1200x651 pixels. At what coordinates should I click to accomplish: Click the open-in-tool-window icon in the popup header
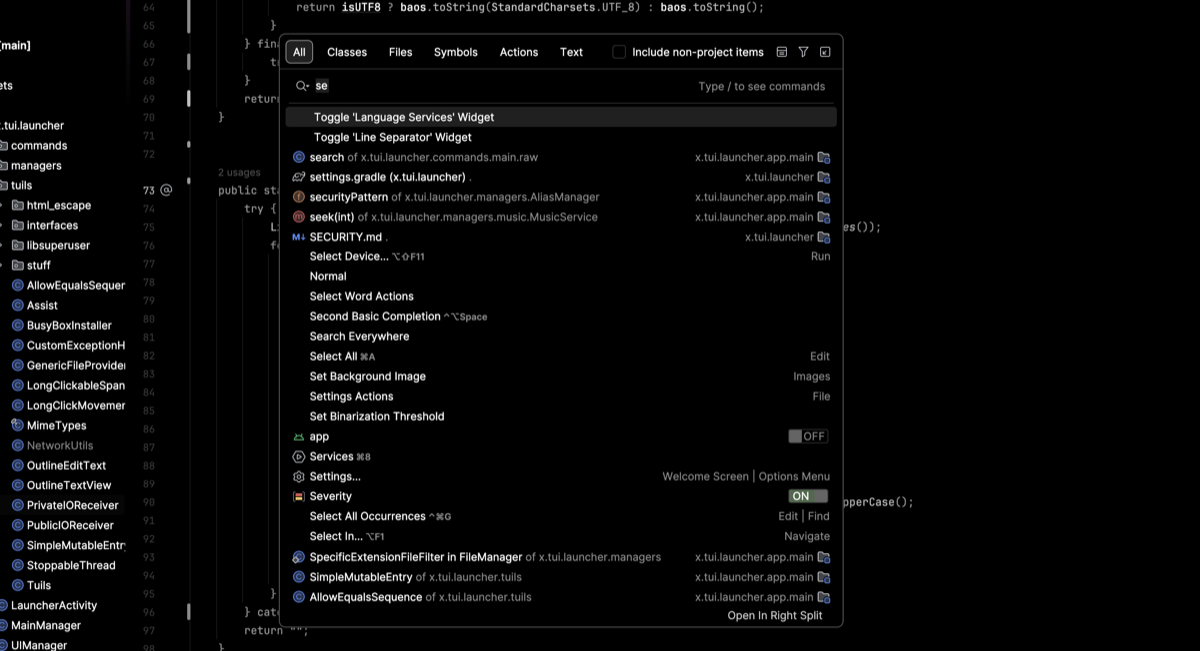pyautogui.click(x=825, y=52)
